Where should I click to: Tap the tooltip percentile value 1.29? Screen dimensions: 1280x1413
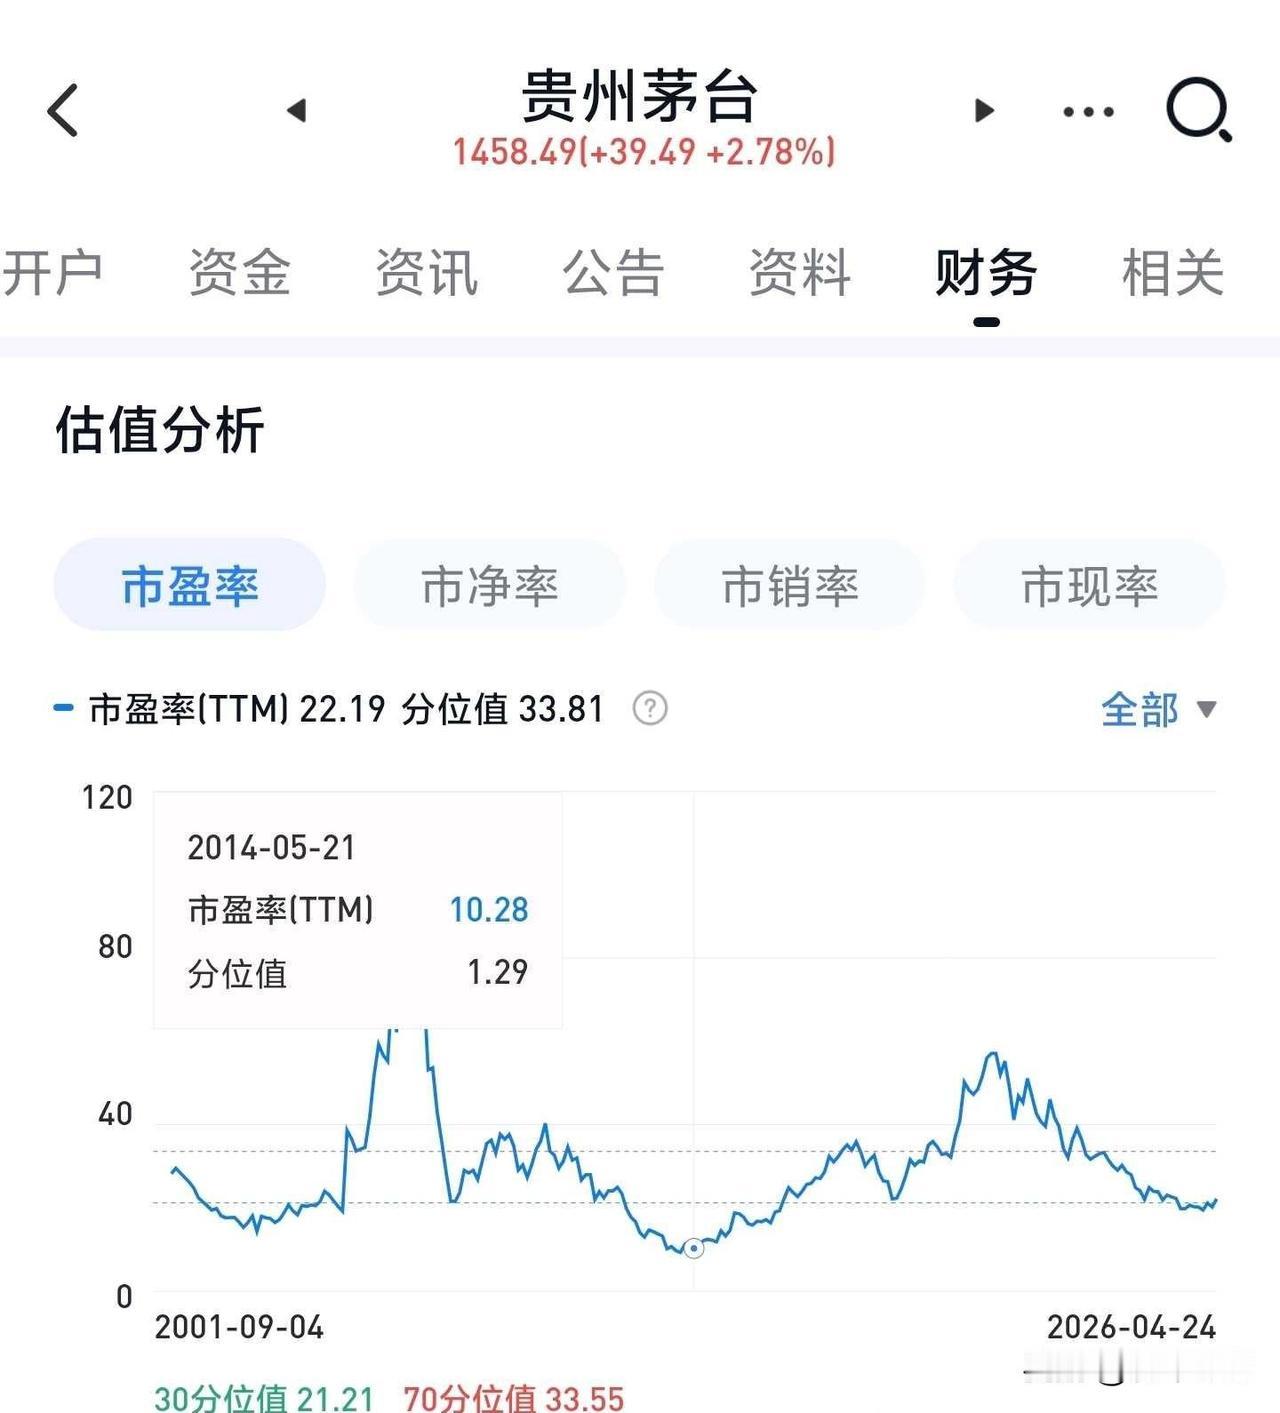498,972
